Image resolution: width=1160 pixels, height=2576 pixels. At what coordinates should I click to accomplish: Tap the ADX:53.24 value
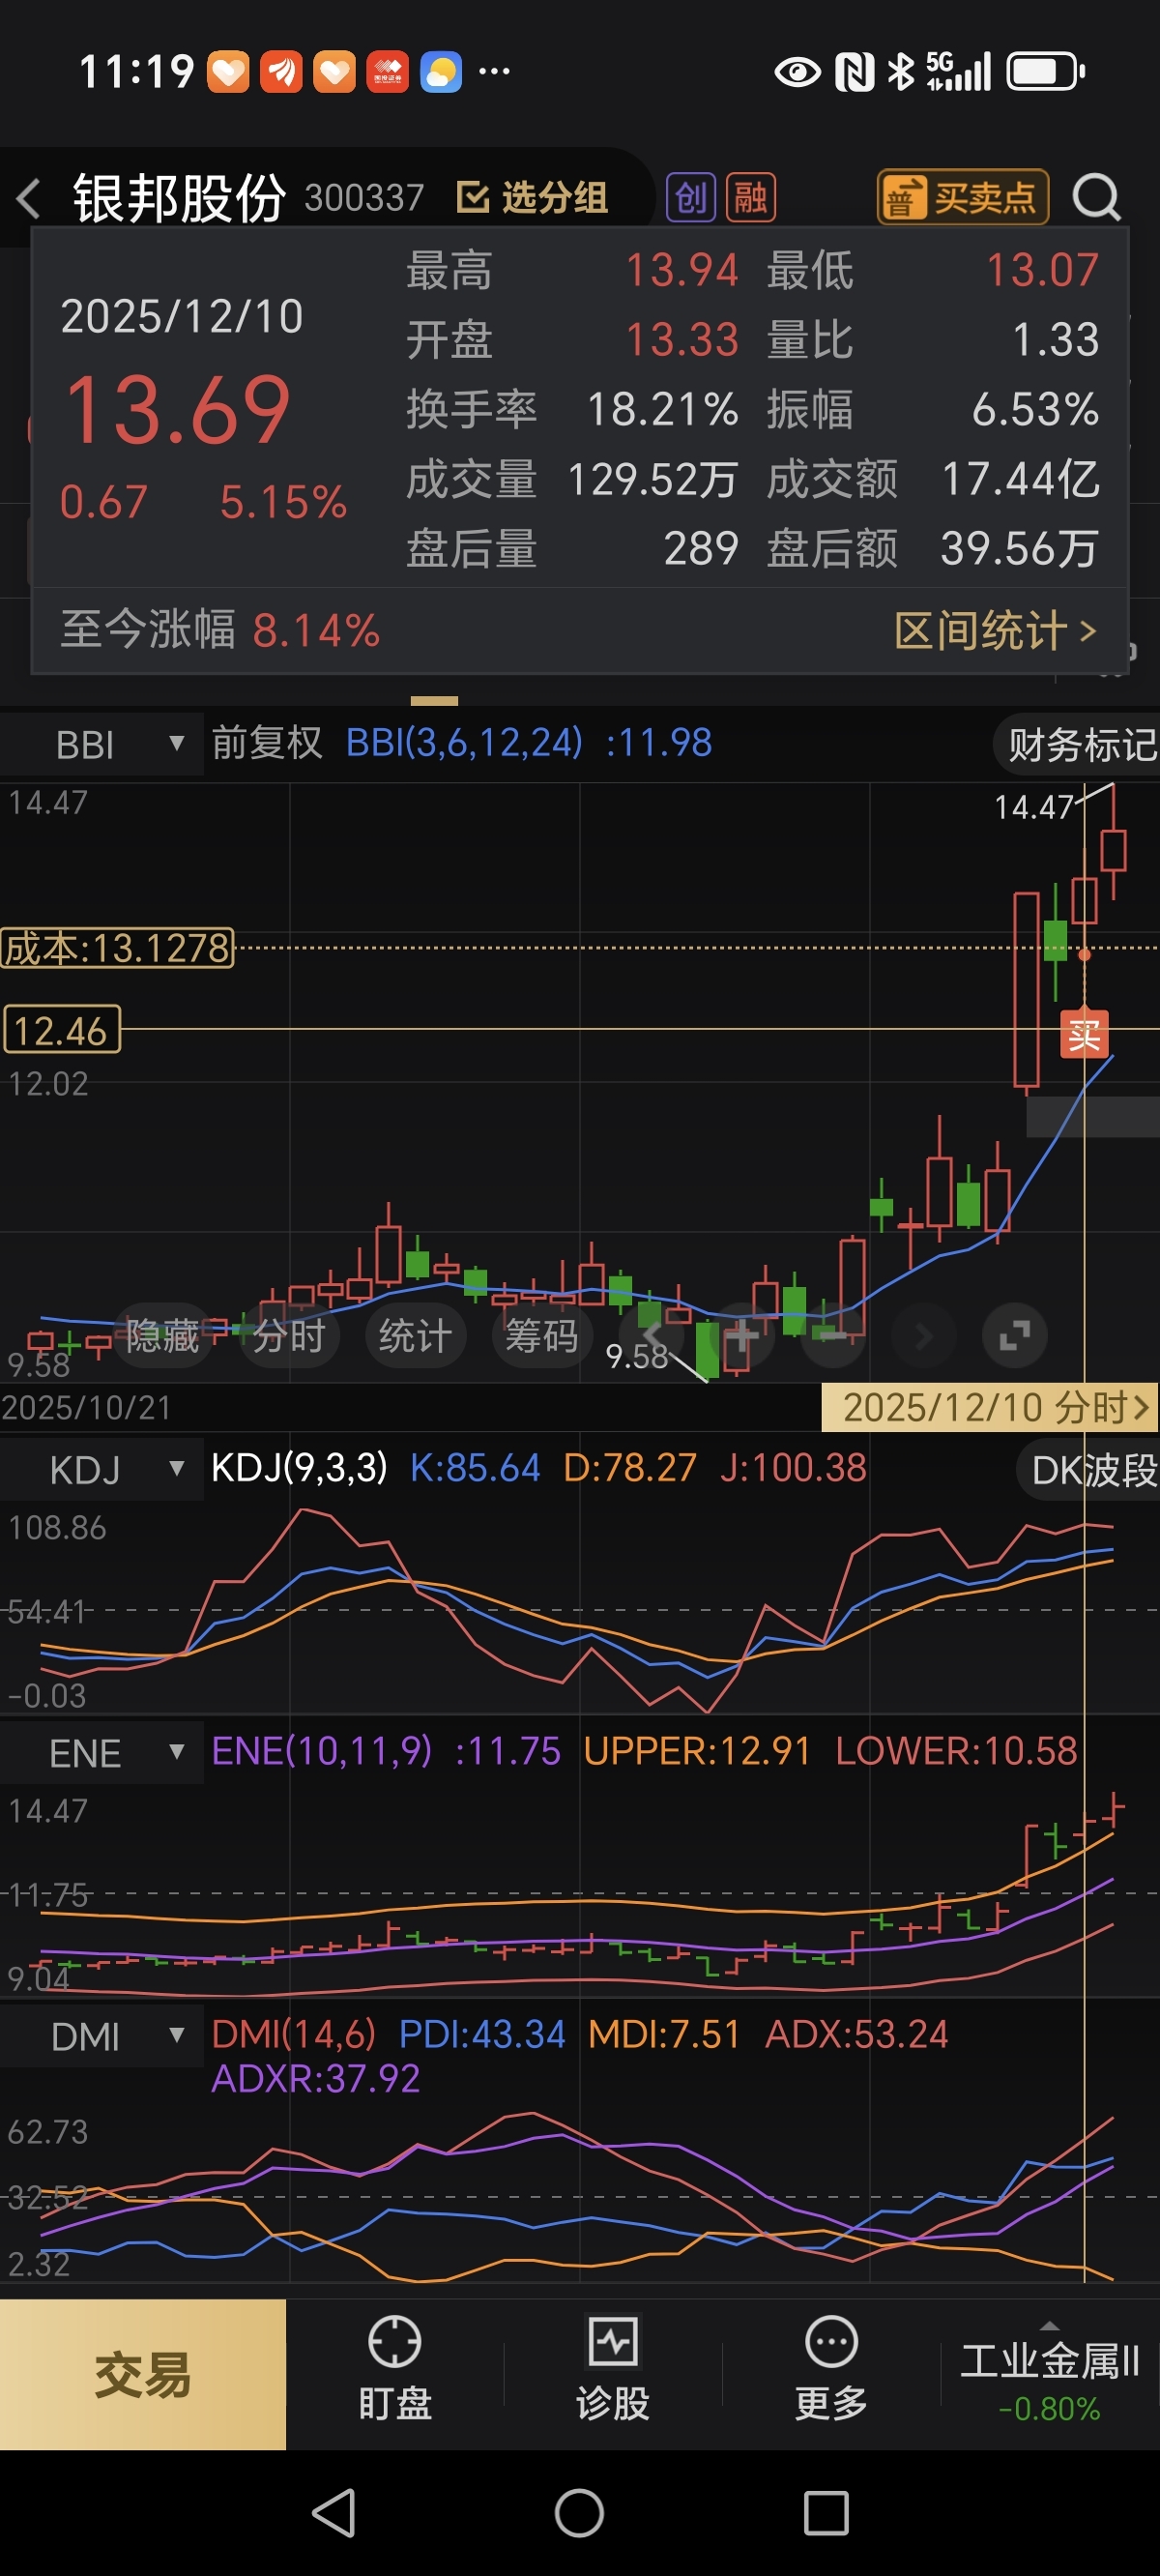point(857,2035)
